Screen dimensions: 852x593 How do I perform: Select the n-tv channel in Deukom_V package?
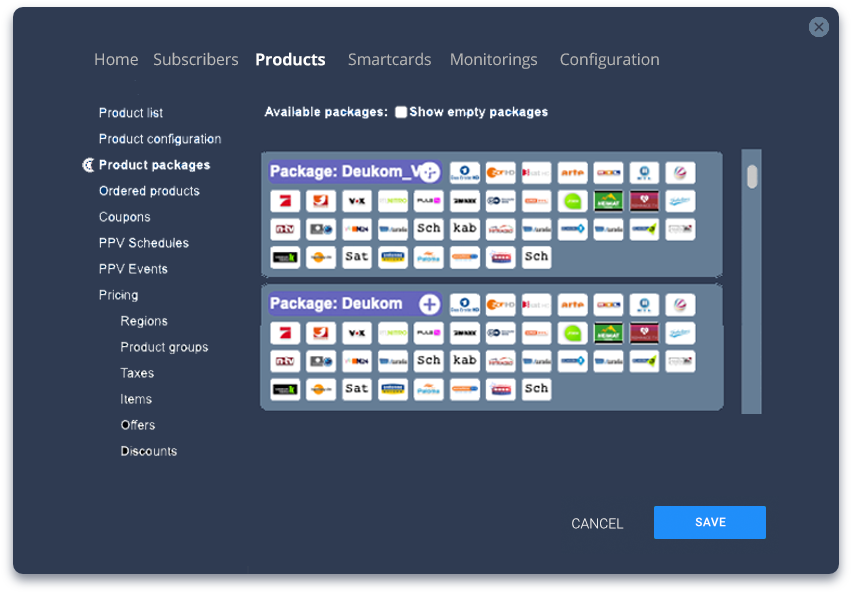[285, 229]
